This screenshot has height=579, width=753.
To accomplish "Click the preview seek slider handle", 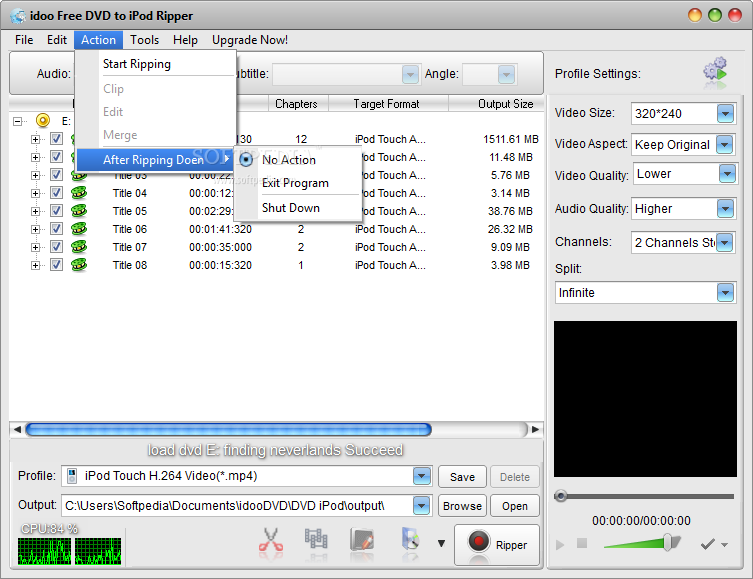I will 560,496.
